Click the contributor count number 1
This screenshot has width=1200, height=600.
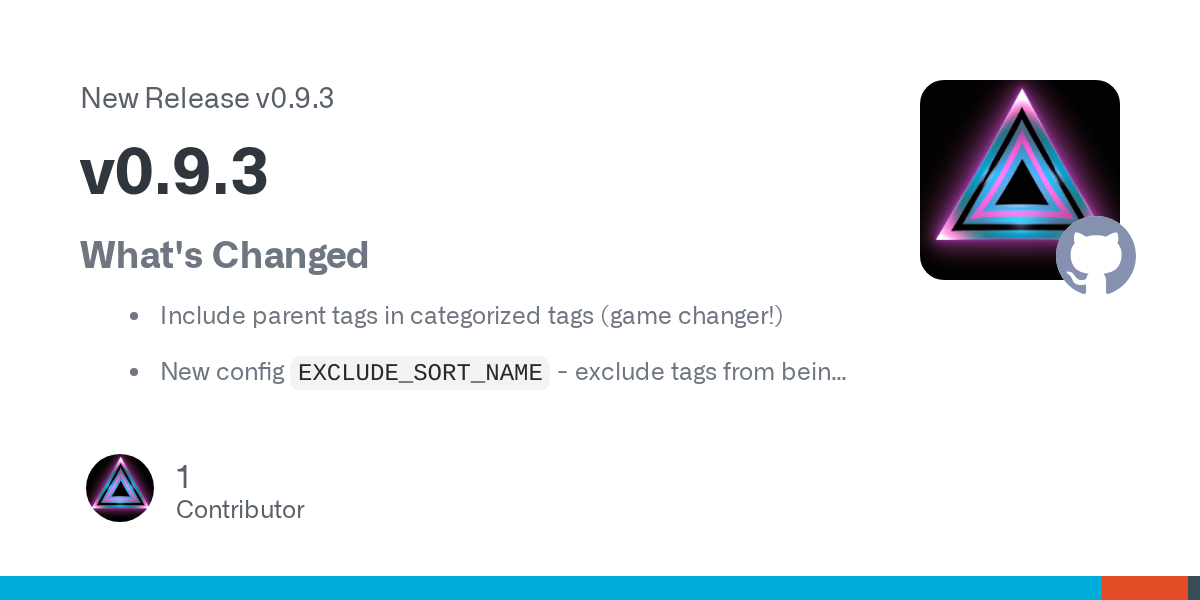point(183,477)
